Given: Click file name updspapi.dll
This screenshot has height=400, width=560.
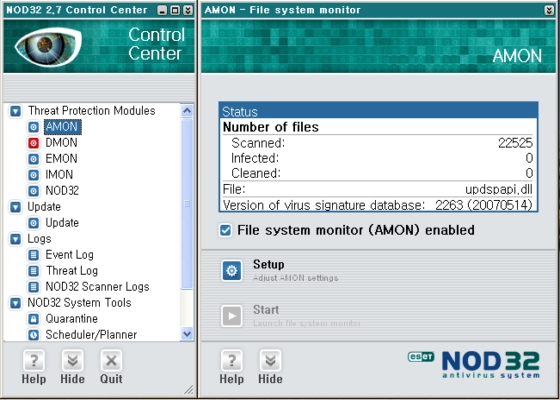Looking at the screenshot, I should (x=499, y=189).
